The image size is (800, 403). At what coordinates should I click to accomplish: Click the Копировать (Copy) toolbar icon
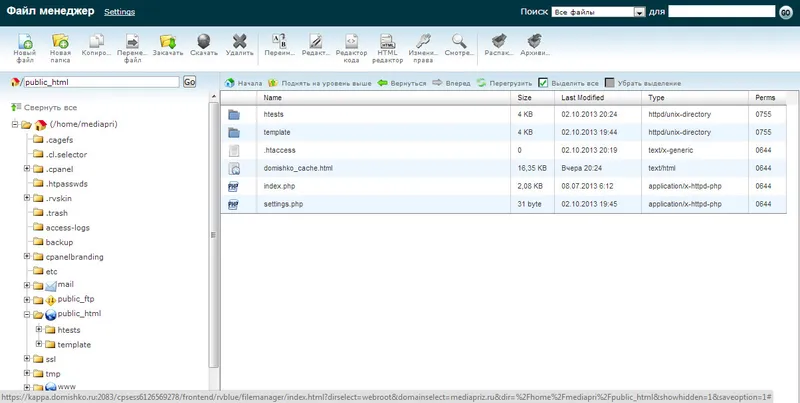tap(96, 41)
